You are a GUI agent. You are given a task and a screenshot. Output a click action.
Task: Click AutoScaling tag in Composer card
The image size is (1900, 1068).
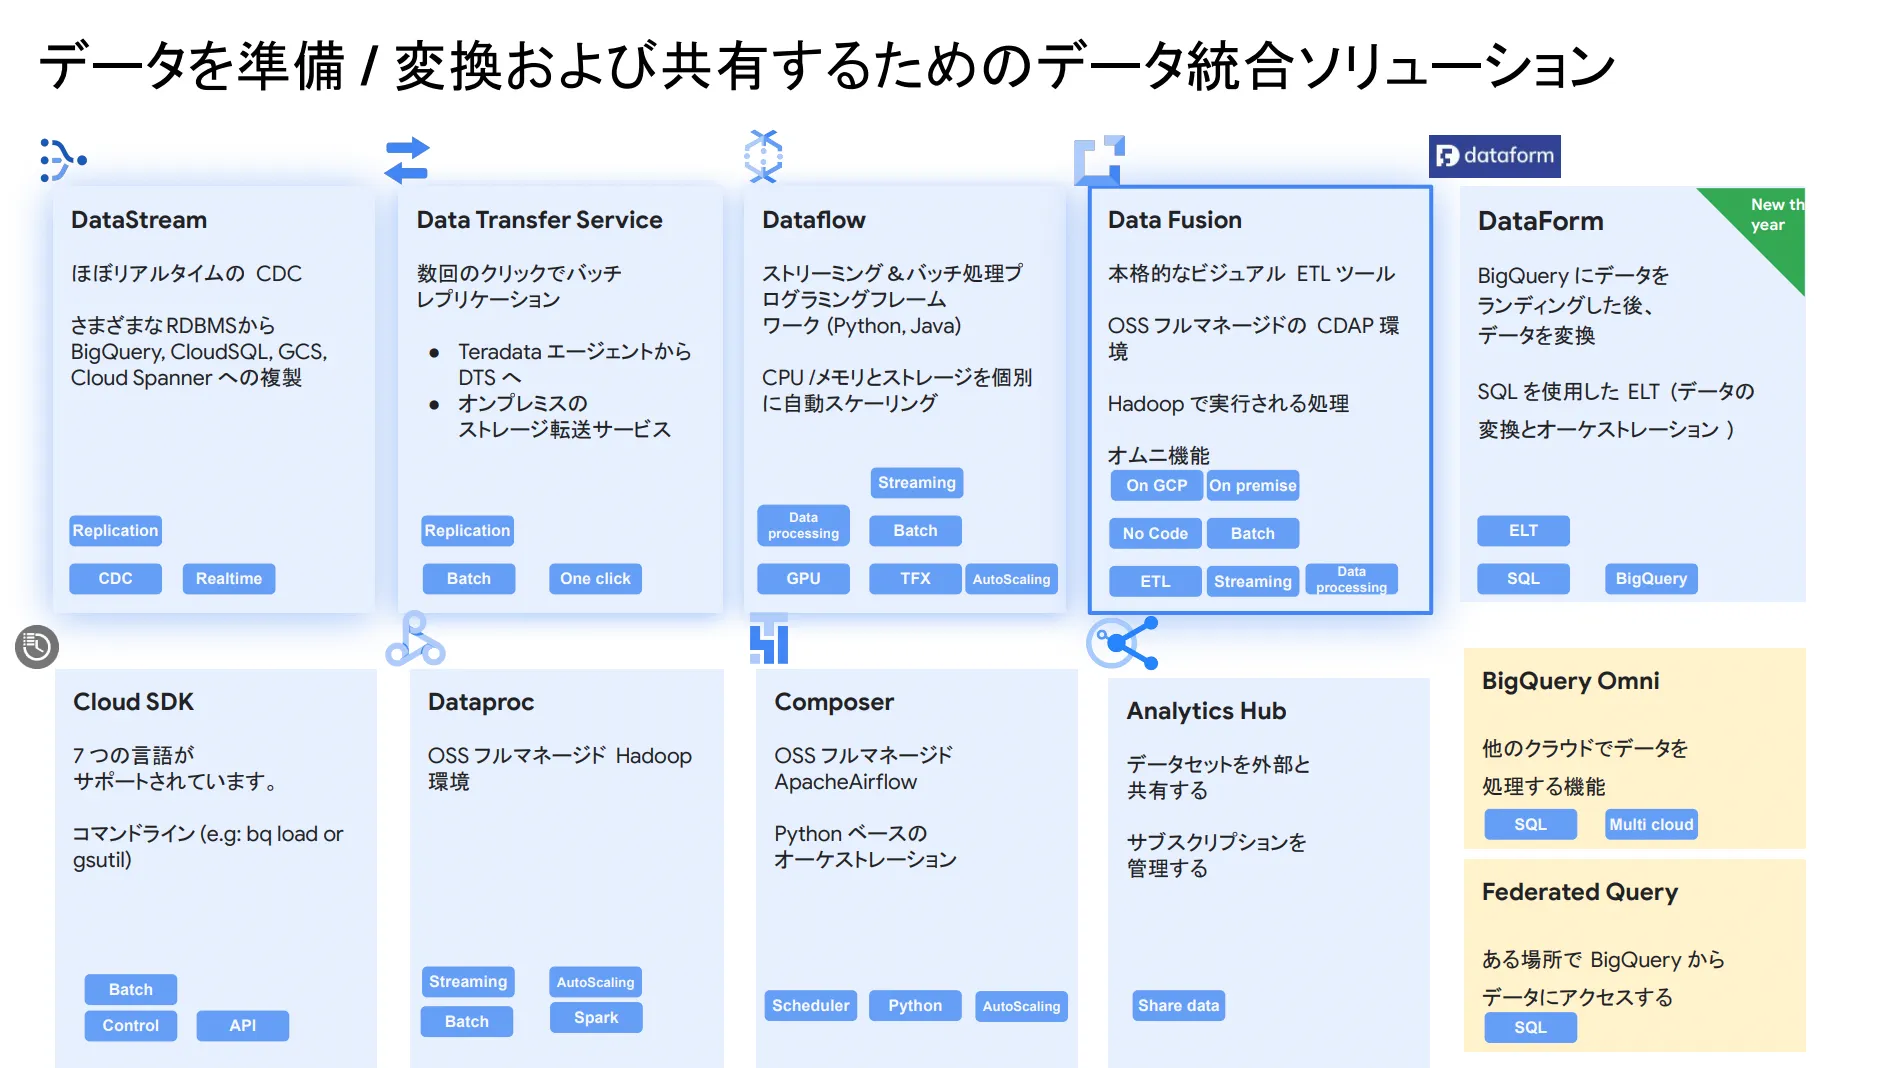[x=1021, y=1006]
